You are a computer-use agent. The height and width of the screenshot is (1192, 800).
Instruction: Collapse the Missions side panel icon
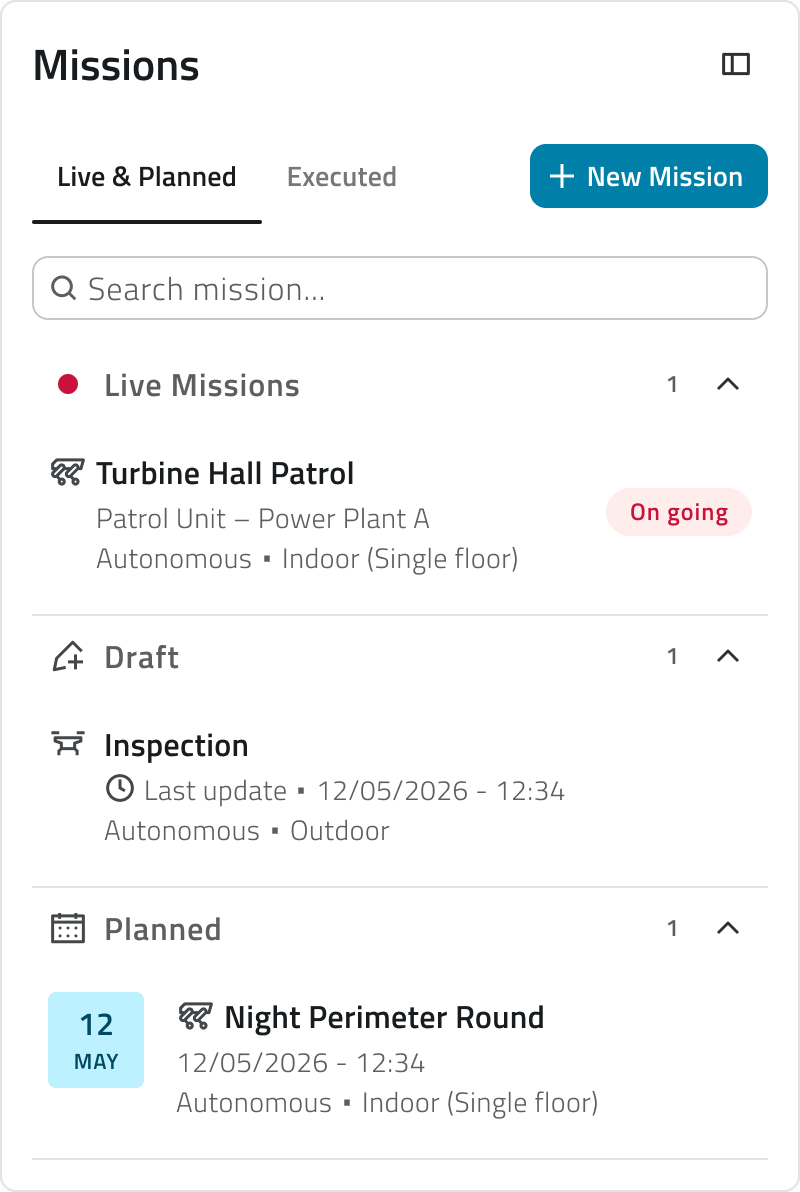(735, 65)
